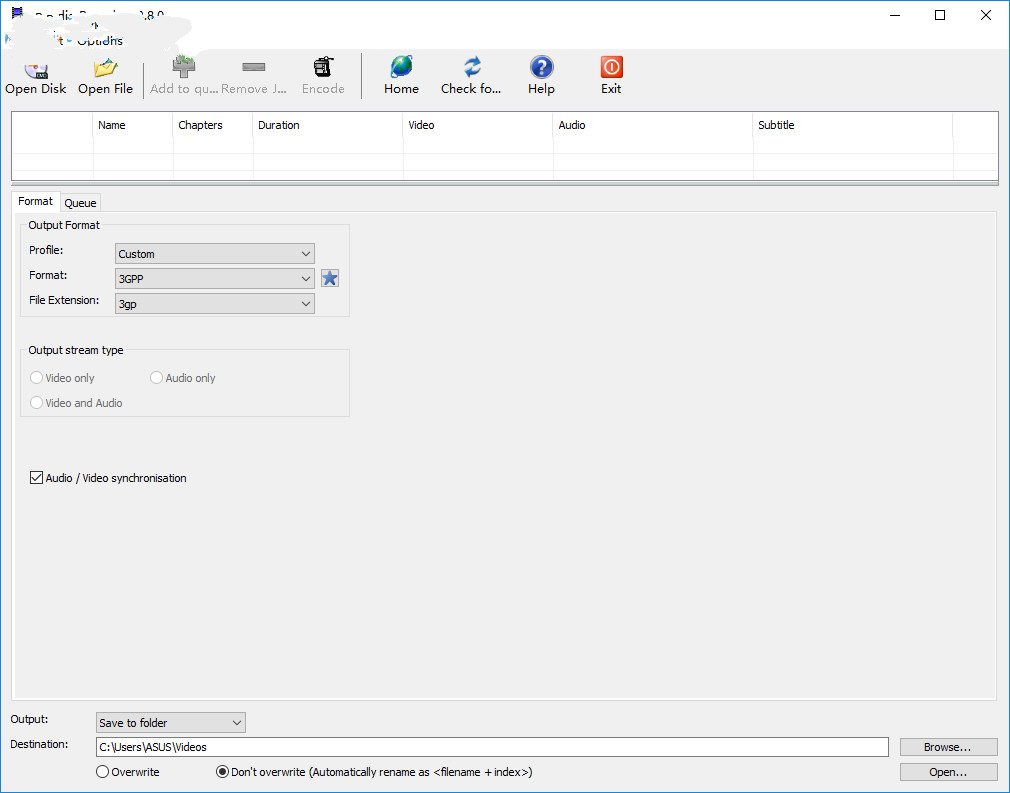
Task: Click the Destination path input field
Action: click(x=491, y=747)
